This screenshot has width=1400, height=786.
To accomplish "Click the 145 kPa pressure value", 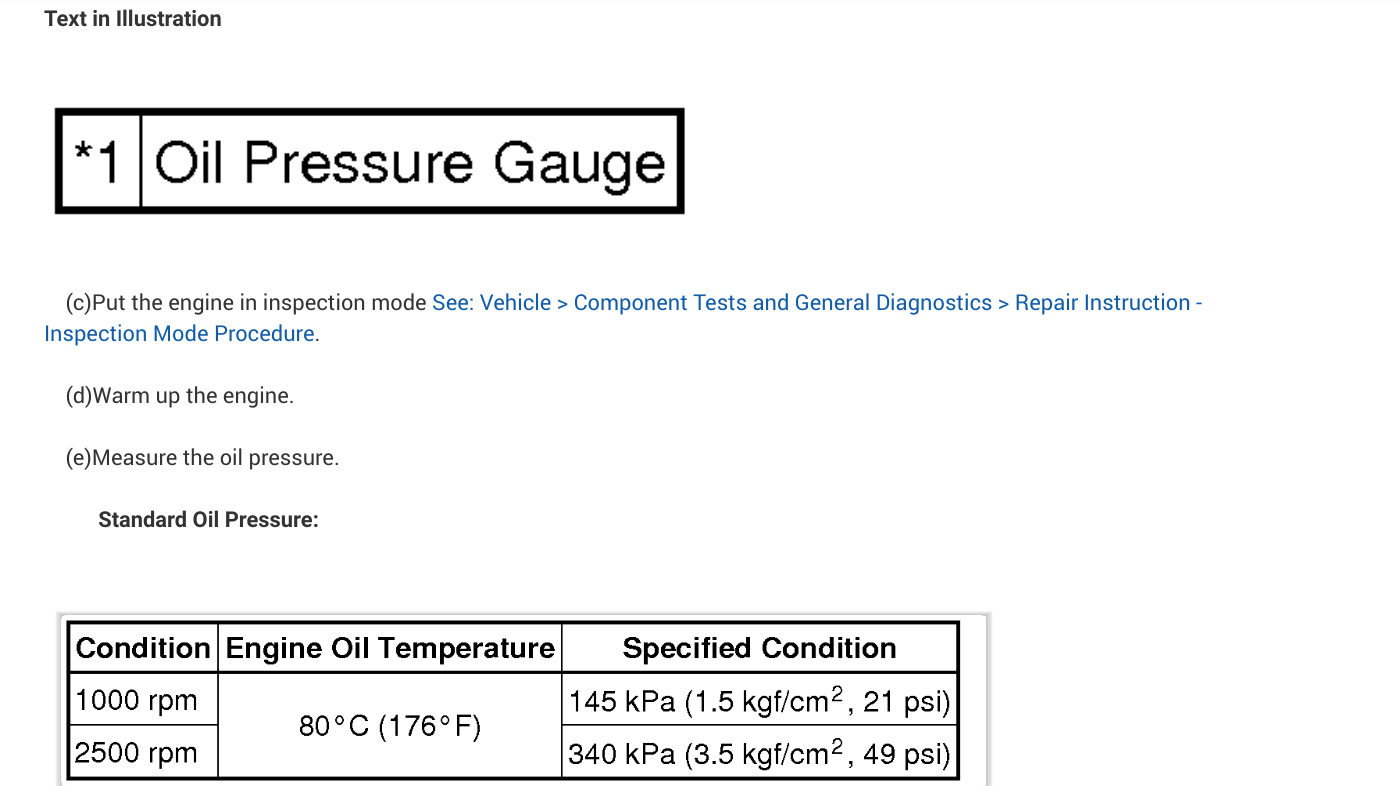I will (622, 702).
